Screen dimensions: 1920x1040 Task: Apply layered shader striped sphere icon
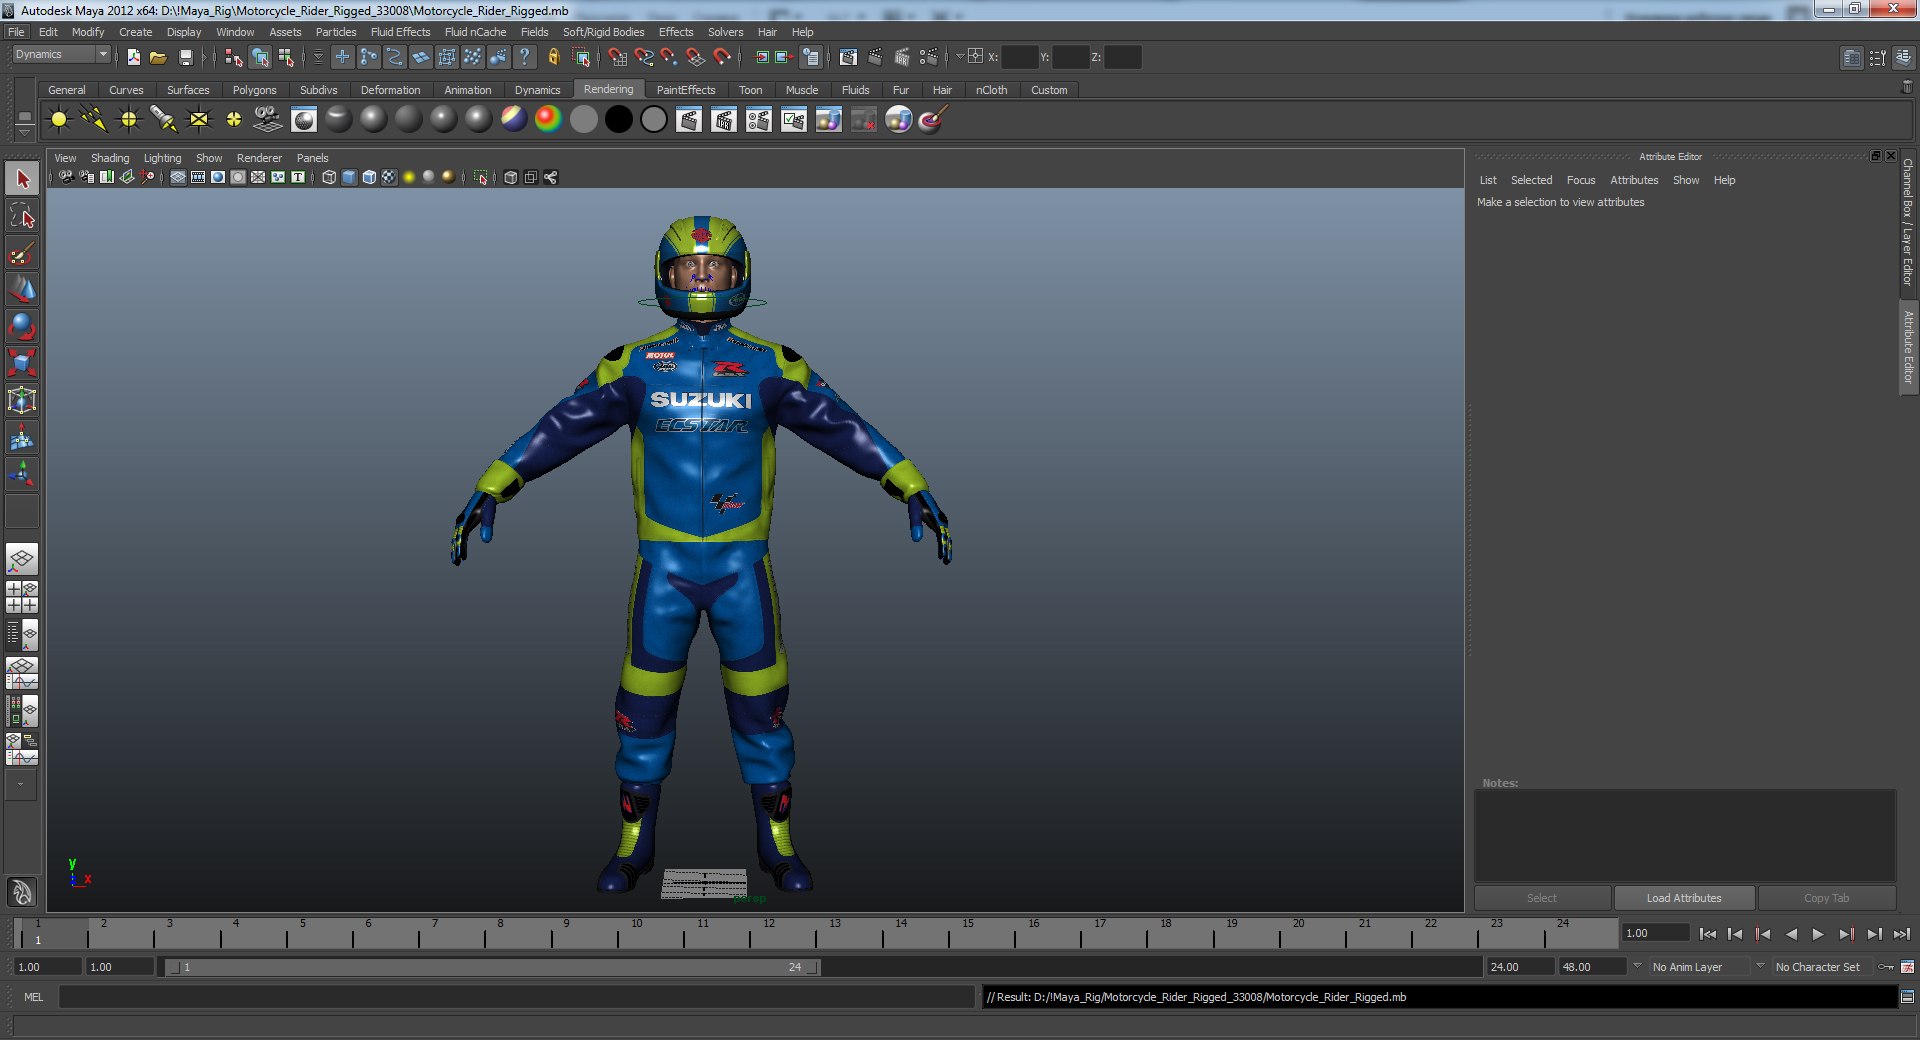tap(513, 120)
